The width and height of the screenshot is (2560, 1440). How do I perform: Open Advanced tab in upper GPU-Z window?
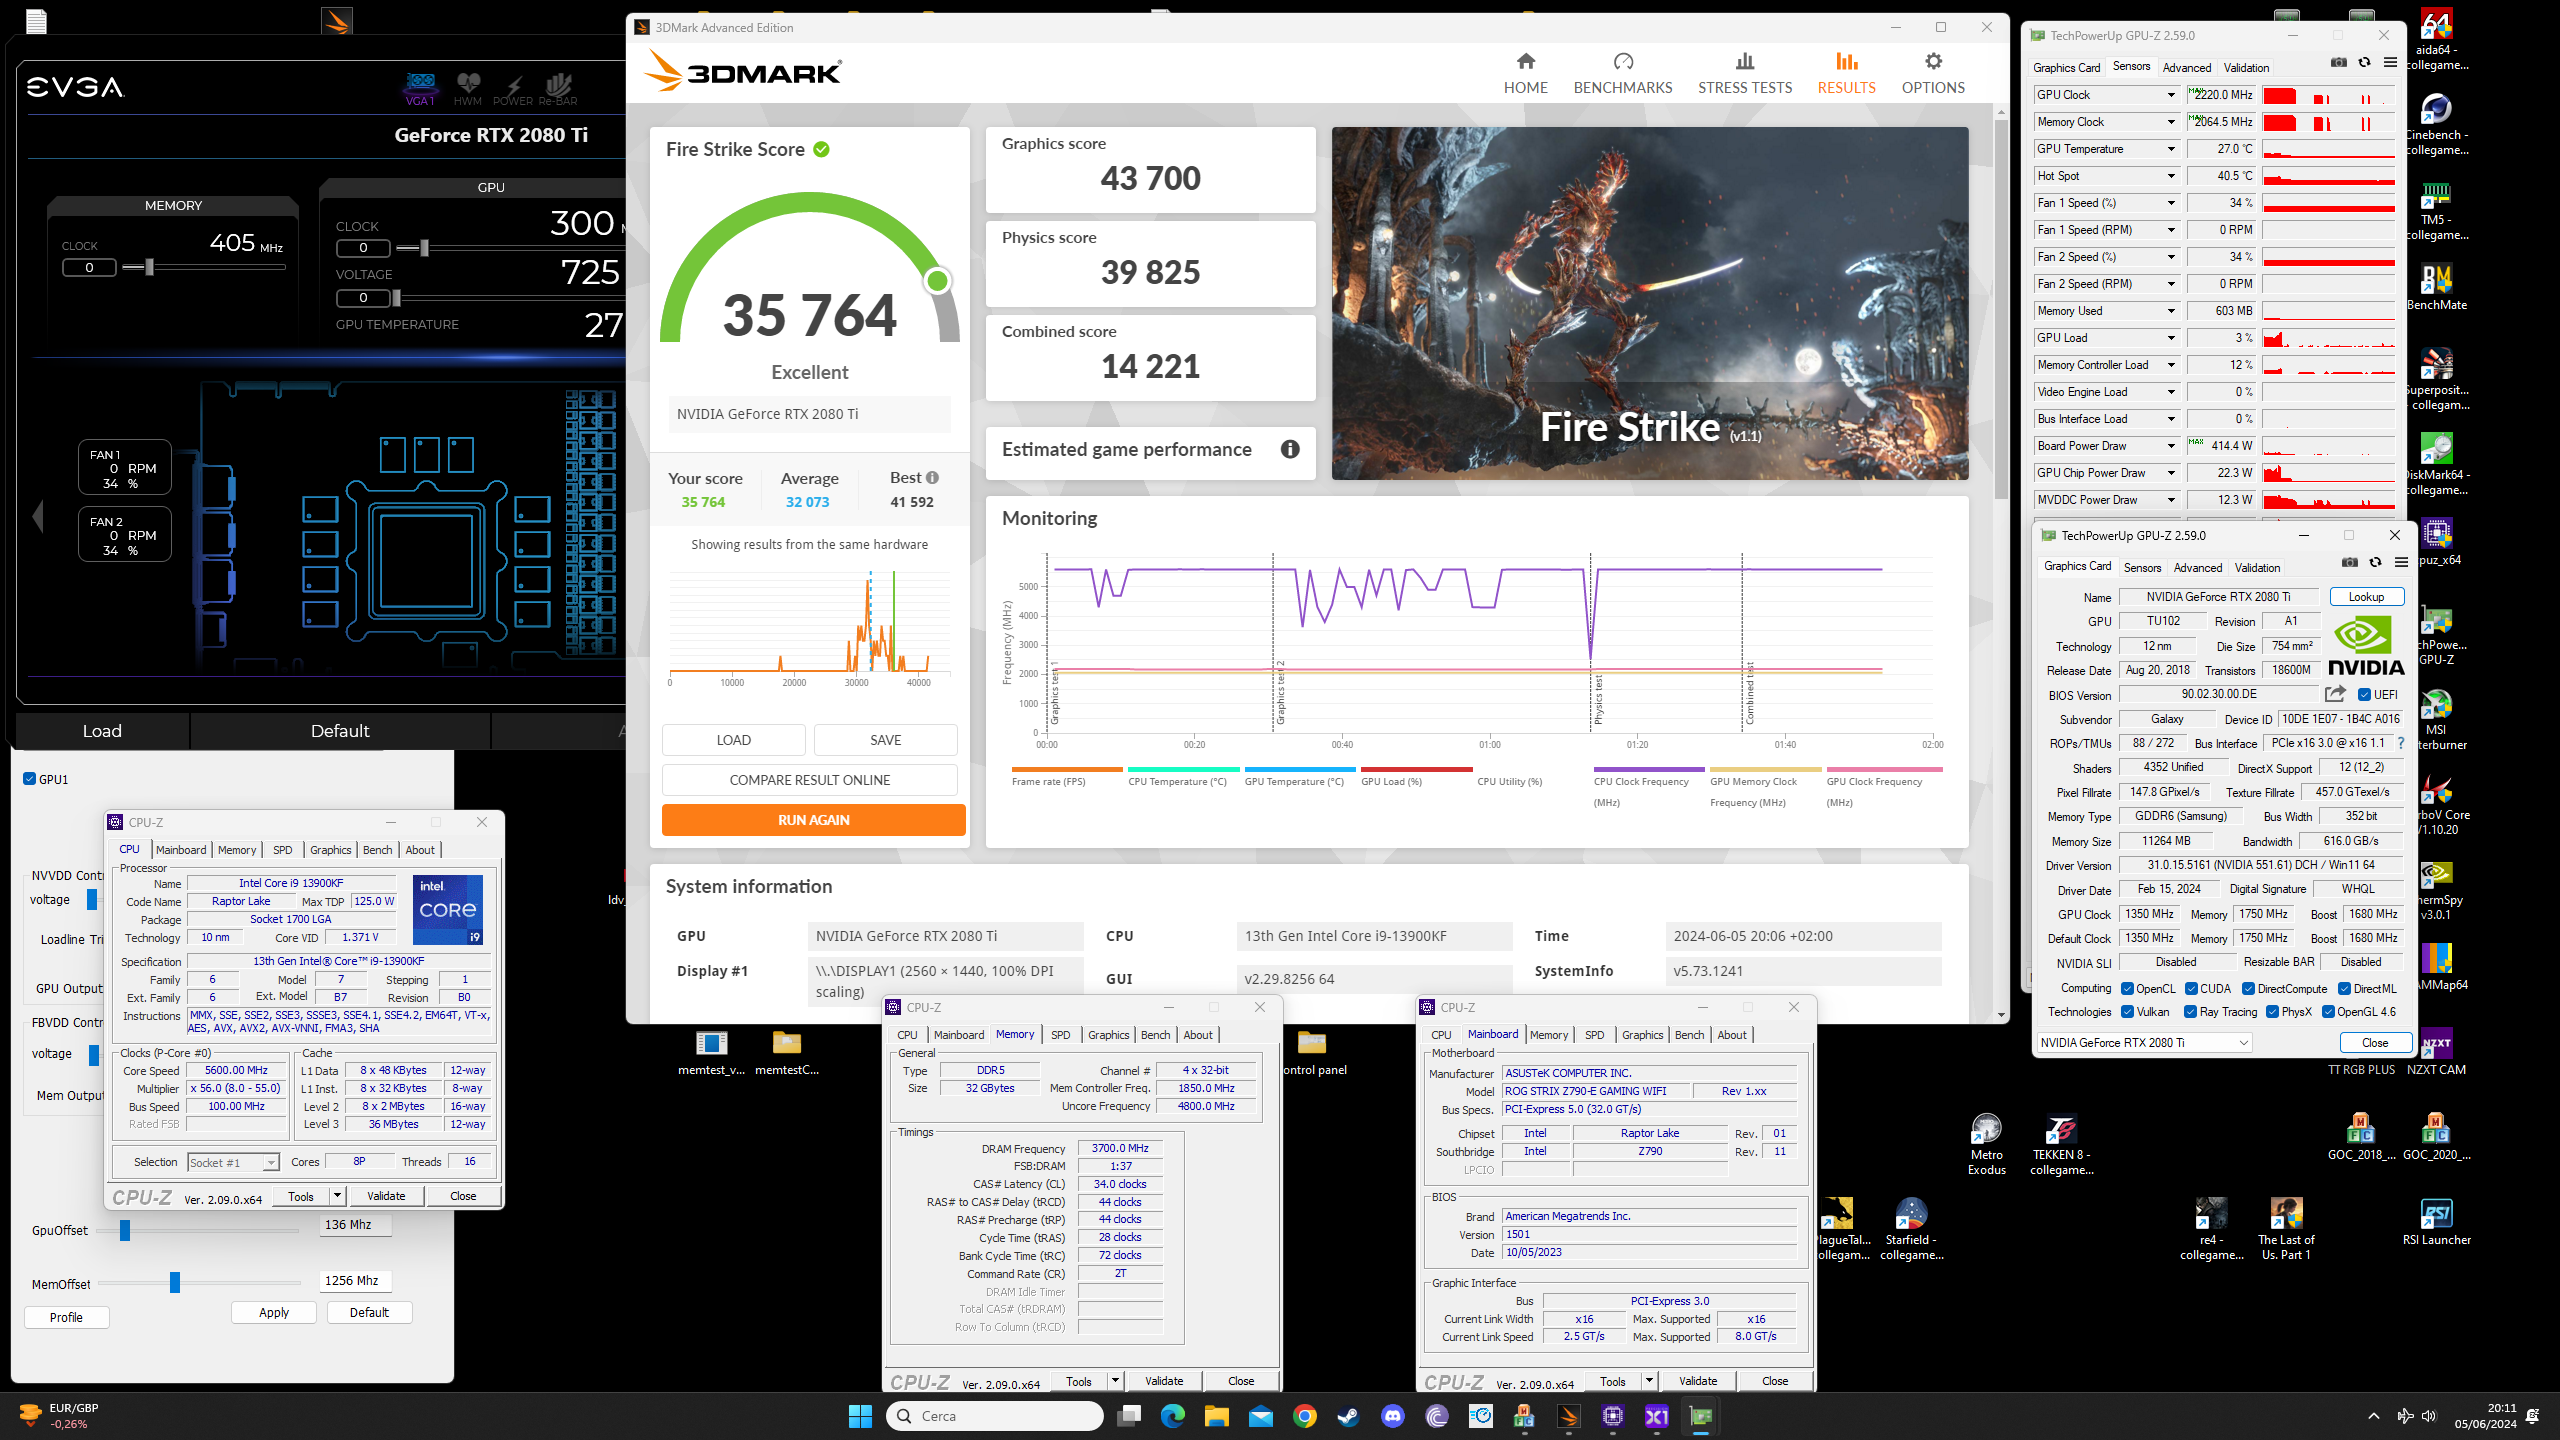pos(2186,67)
